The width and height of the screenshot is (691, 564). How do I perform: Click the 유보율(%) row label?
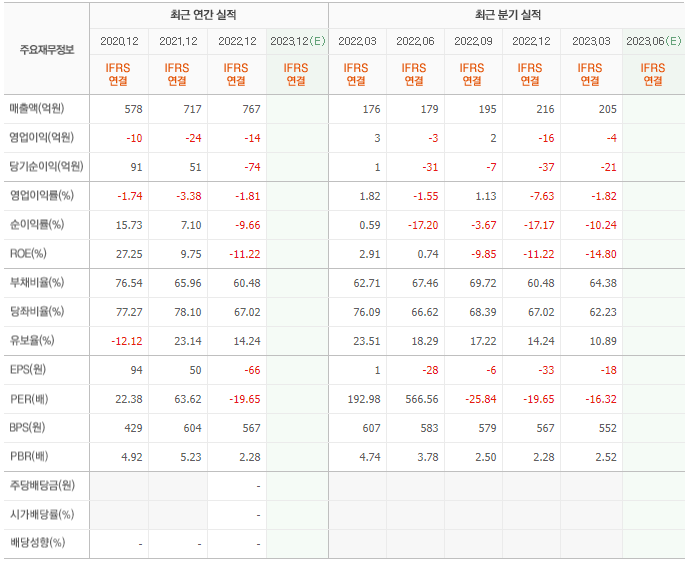tap(32, 341)
